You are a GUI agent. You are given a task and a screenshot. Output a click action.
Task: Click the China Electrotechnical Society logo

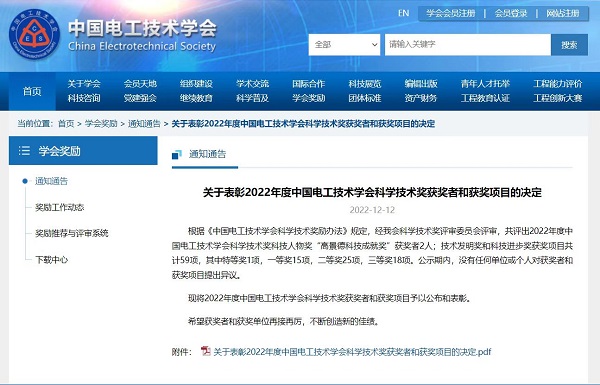34,34
